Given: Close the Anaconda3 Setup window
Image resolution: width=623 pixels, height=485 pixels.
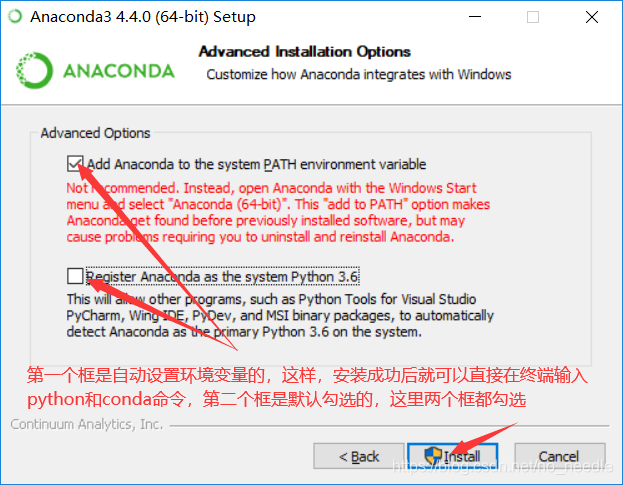Looking at the screenshot, I should point(592,17).
